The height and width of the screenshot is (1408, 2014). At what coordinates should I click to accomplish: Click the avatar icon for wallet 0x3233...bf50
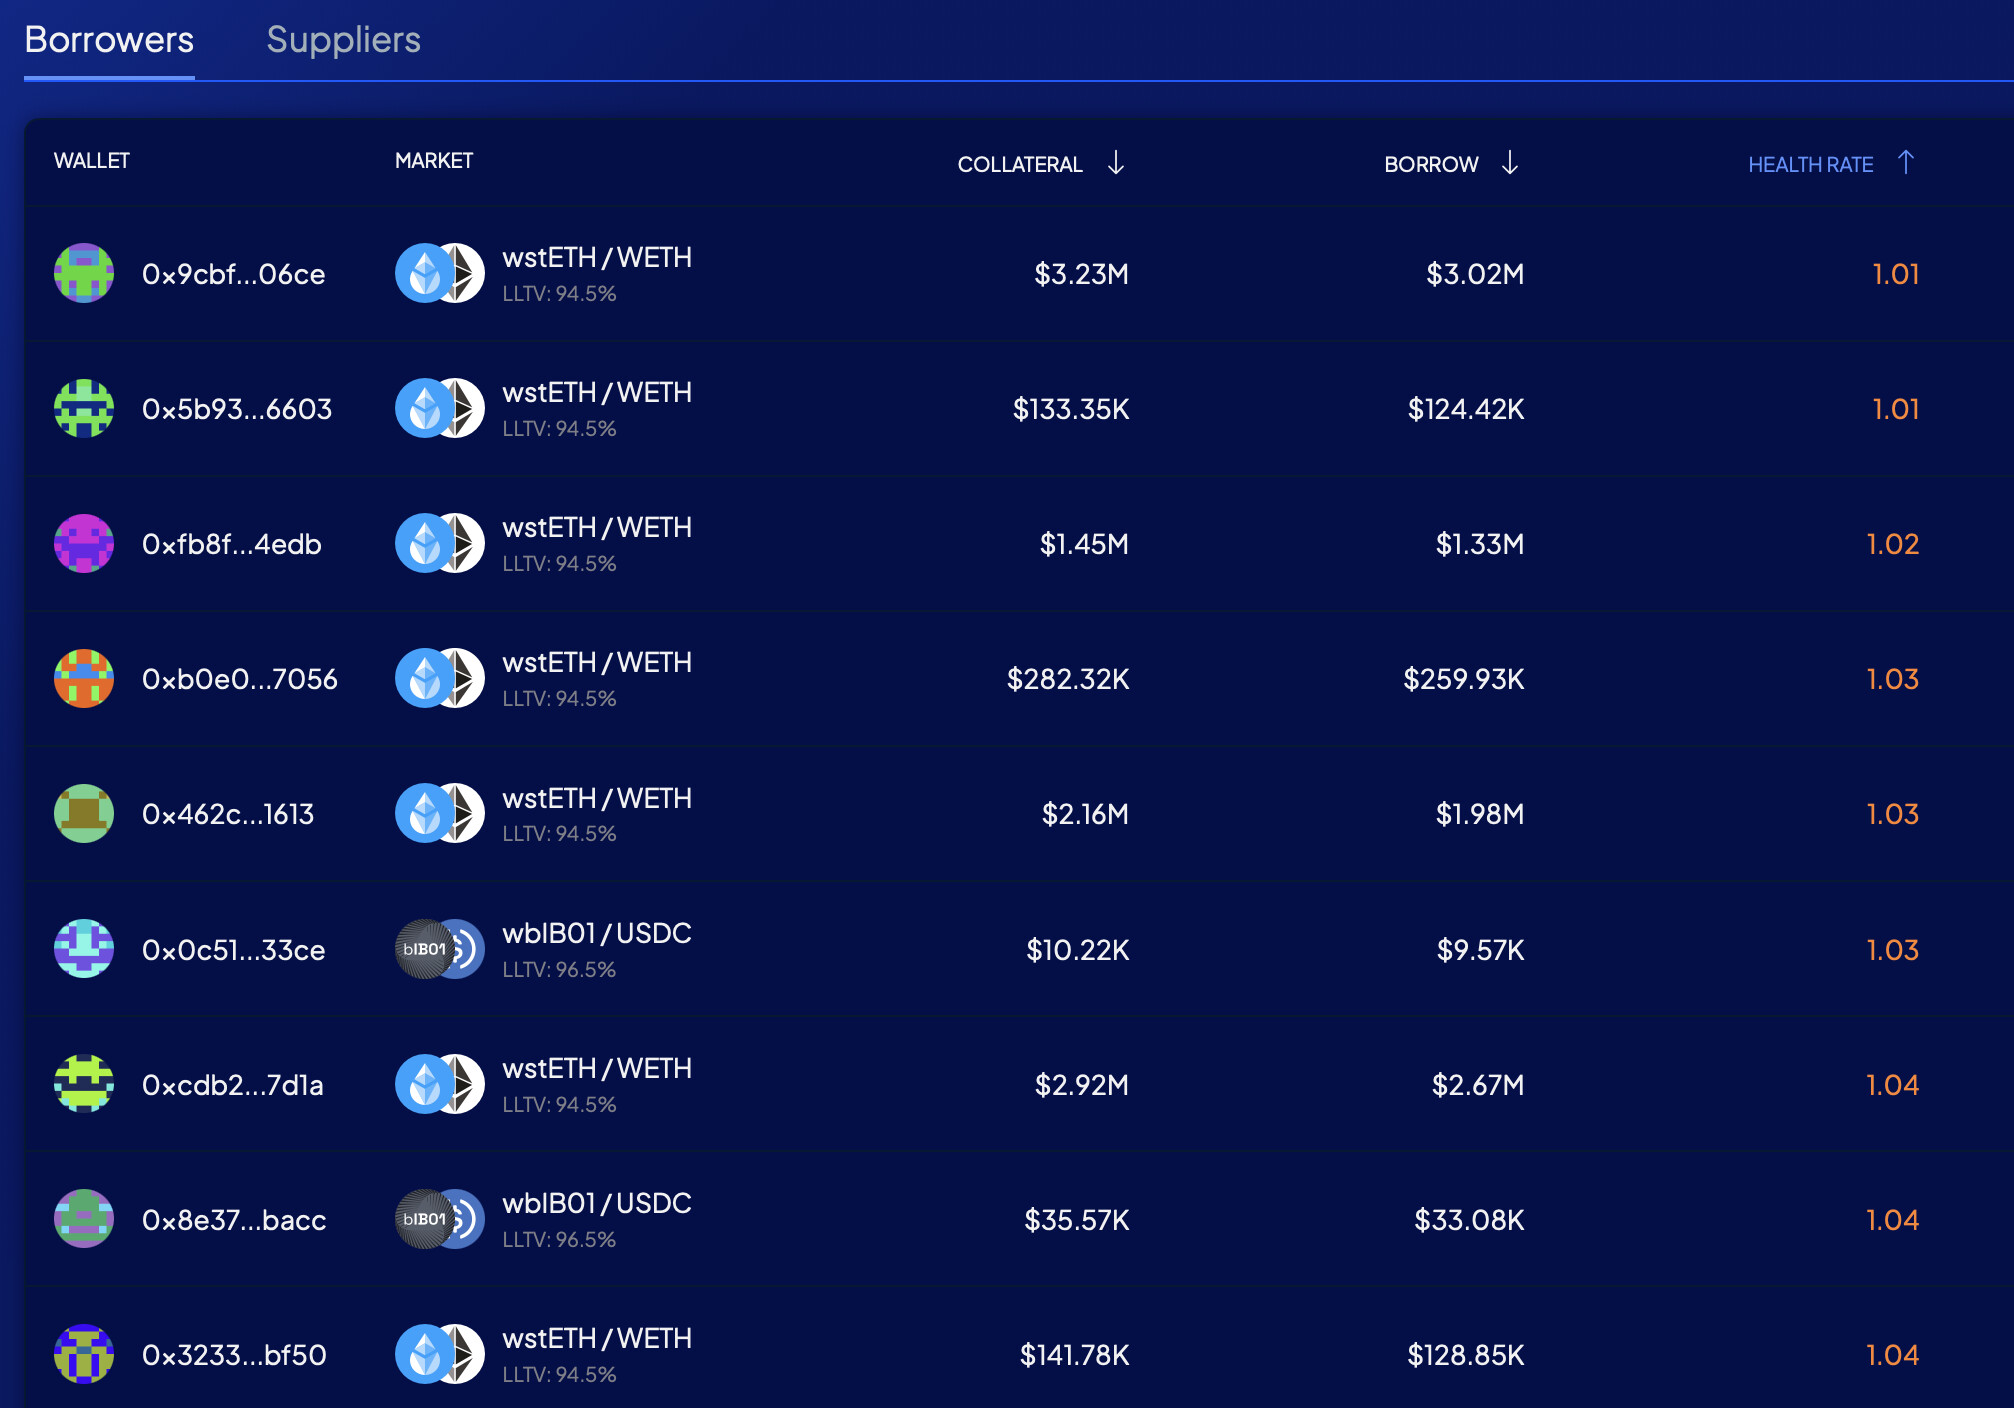coord(84,1354)
